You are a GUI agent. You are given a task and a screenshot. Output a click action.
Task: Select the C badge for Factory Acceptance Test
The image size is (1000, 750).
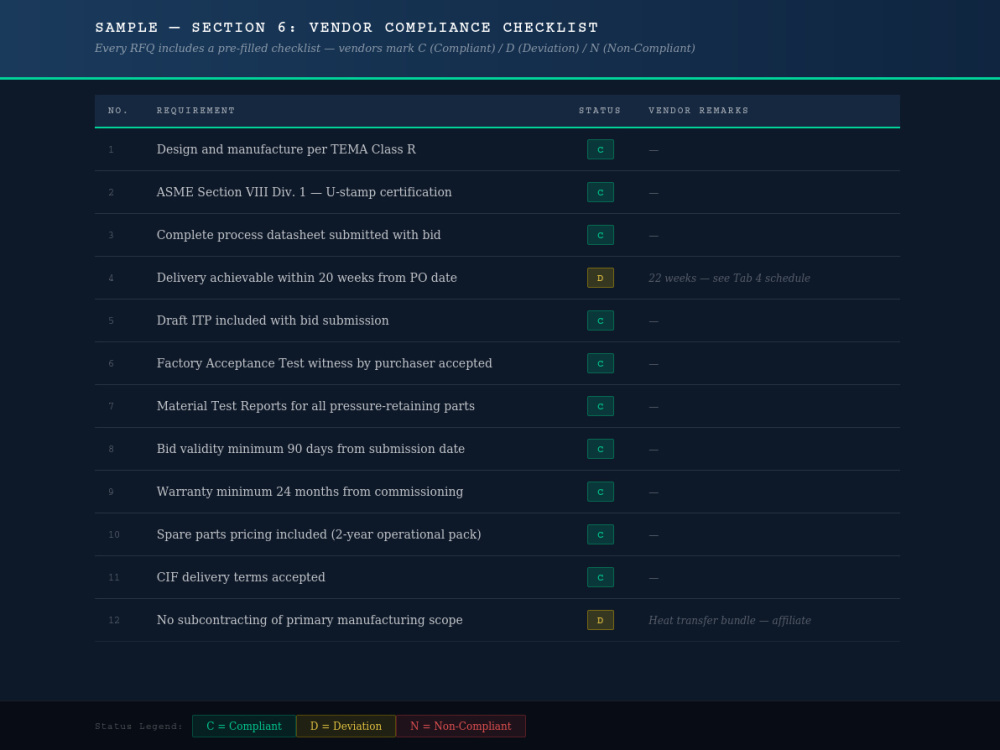pyautogui.click(x=600, y=363)
